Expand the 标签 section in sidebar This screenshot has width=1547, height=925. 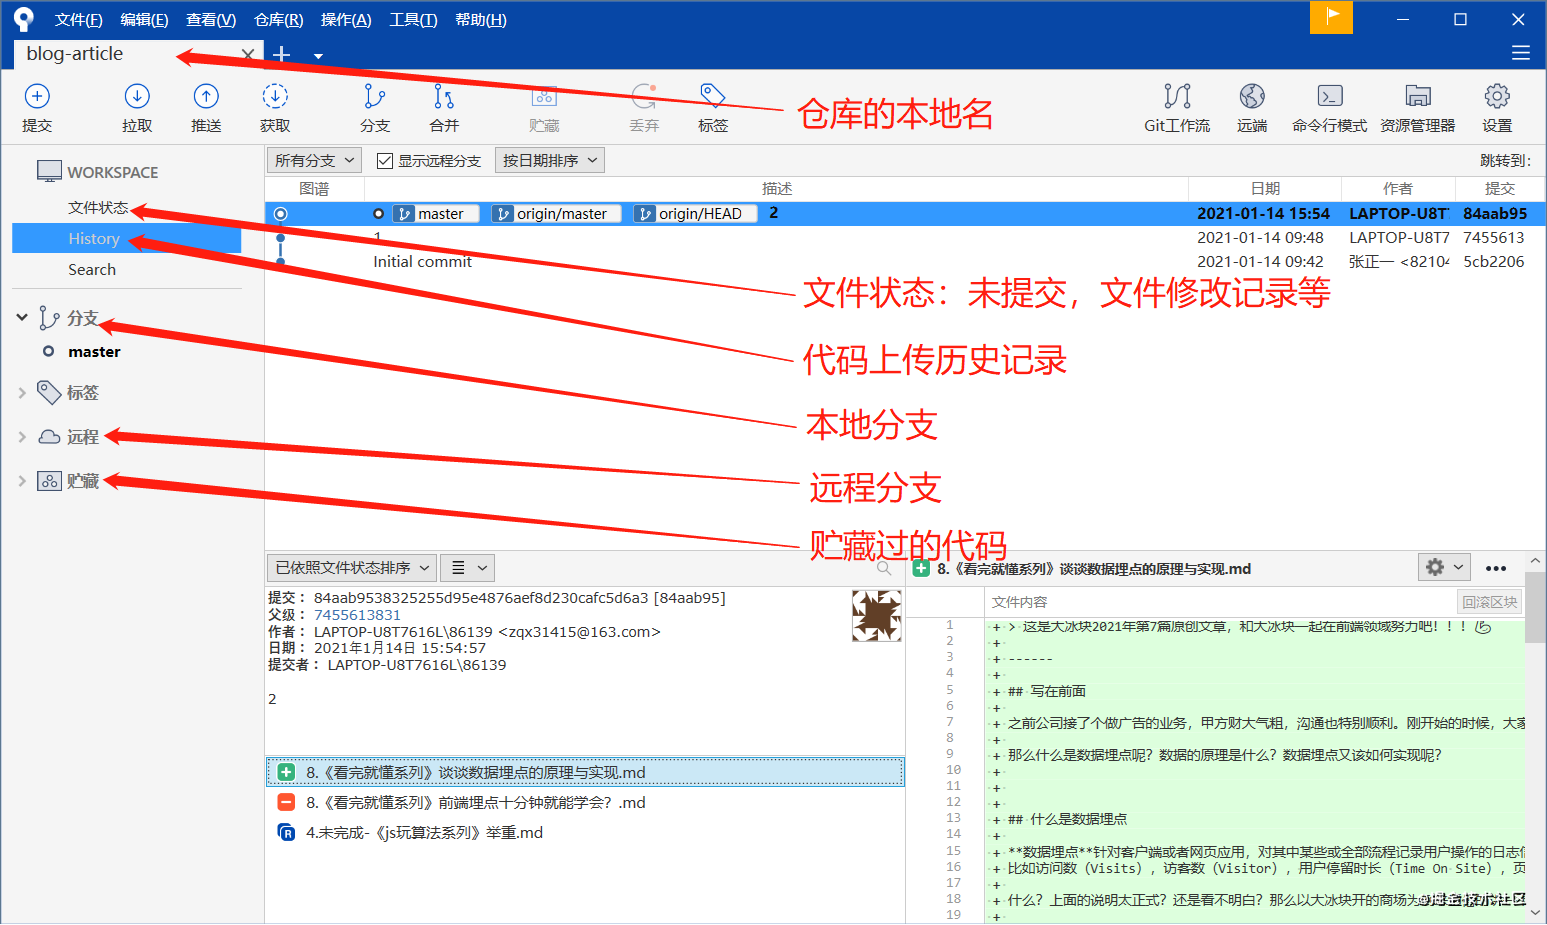22,393
